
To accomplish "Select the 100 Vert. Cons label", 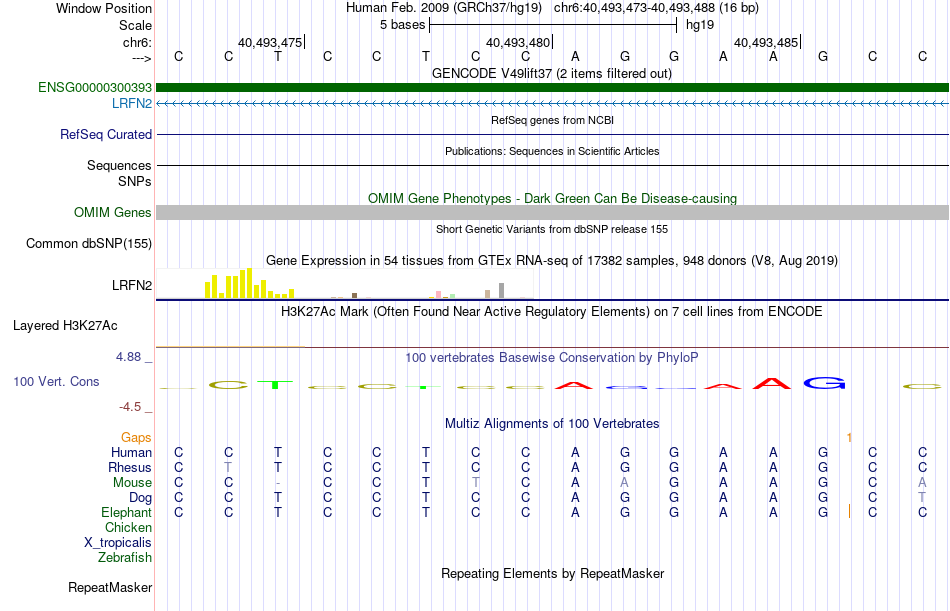I will point(56,381).
